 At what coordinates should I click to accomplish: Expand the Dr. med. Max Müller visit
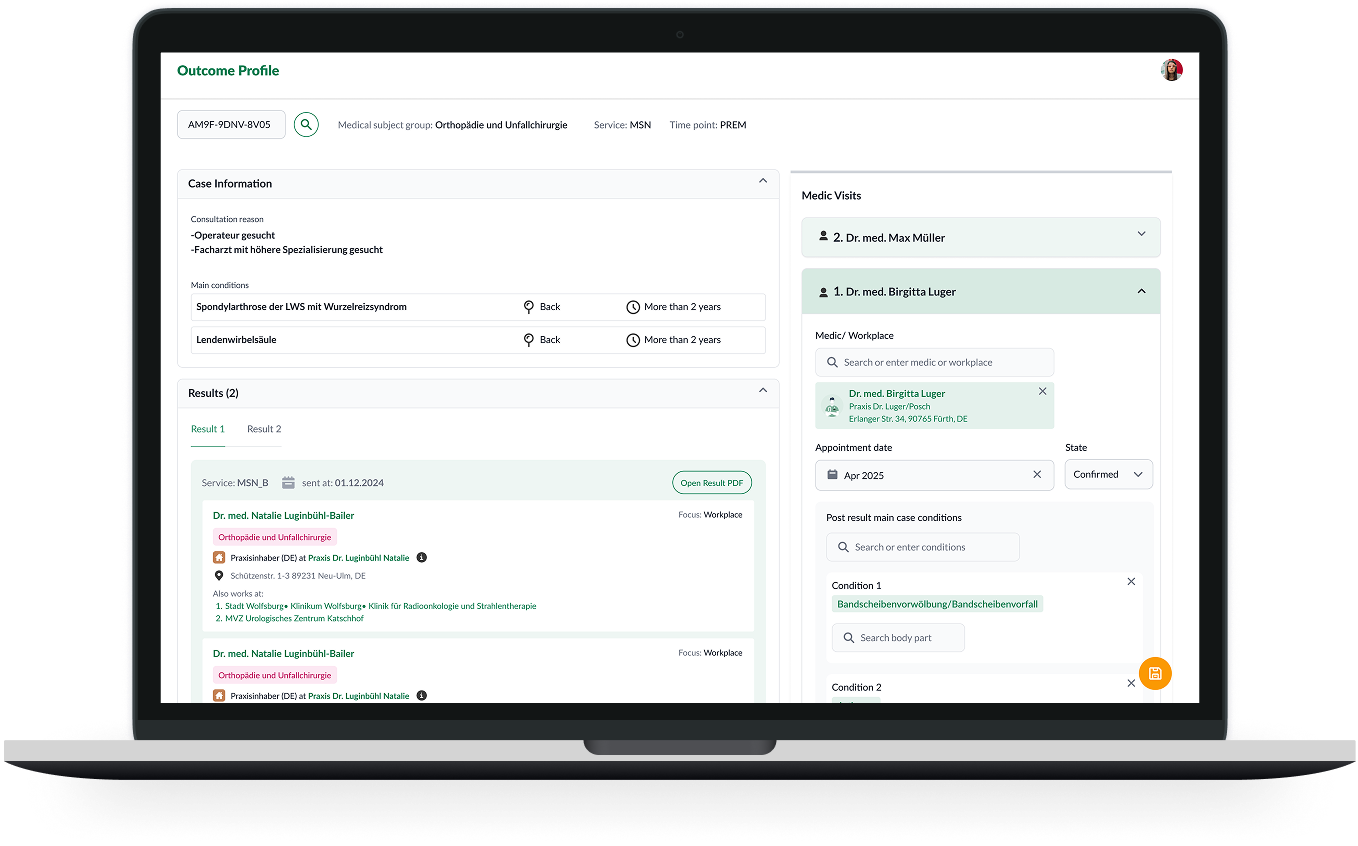pos(1141,235)
